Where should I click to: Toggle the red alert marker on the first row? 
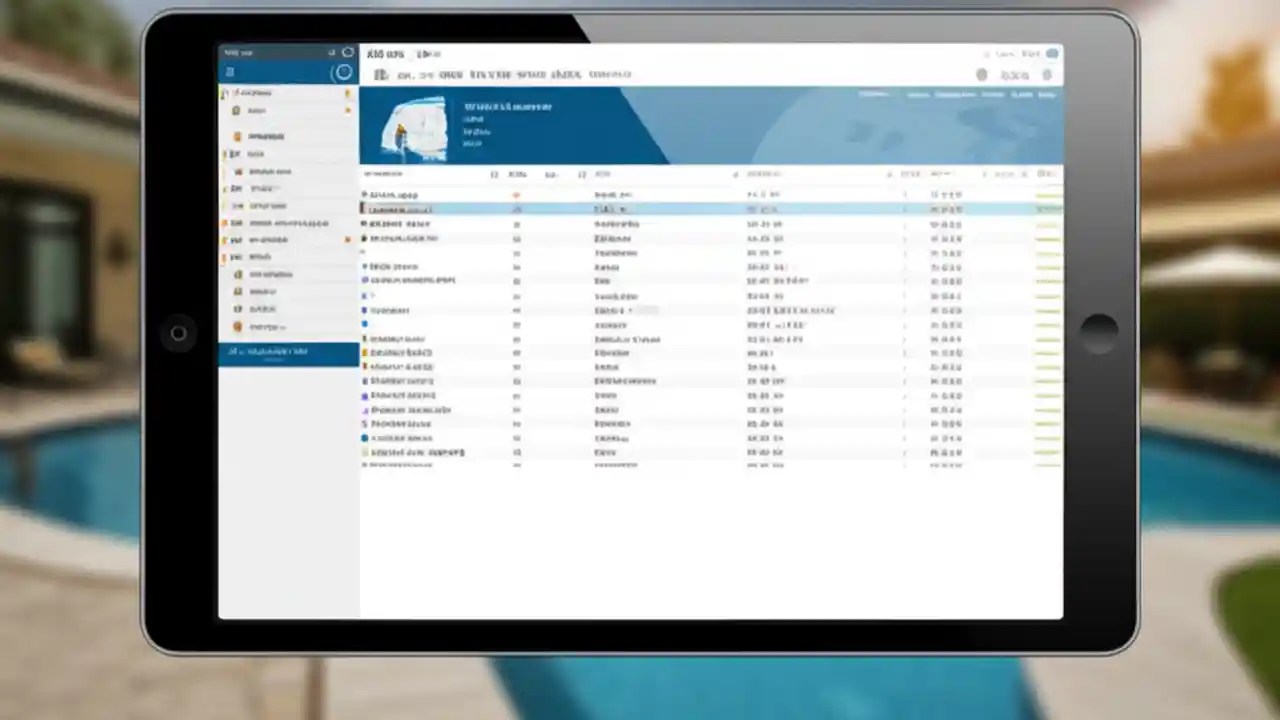coord(517,195)
